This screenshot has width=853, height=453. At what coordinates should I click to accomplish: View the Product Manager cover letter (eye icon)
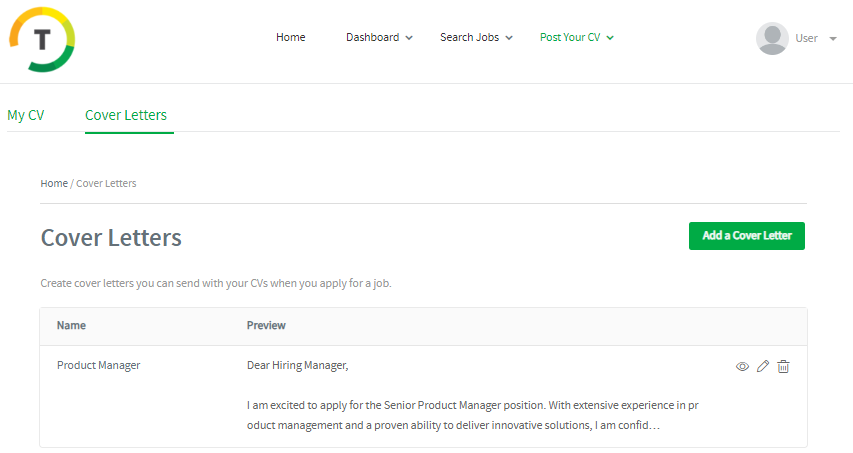(742, 367)
